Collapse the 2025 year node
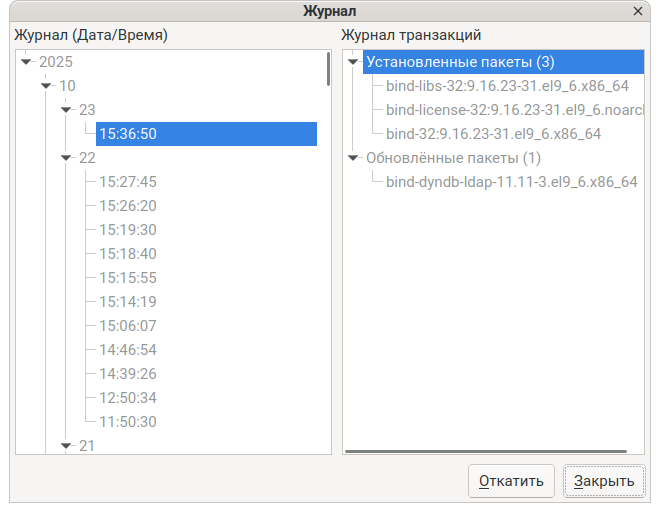 pyautogui.click(x=27, y=62)
